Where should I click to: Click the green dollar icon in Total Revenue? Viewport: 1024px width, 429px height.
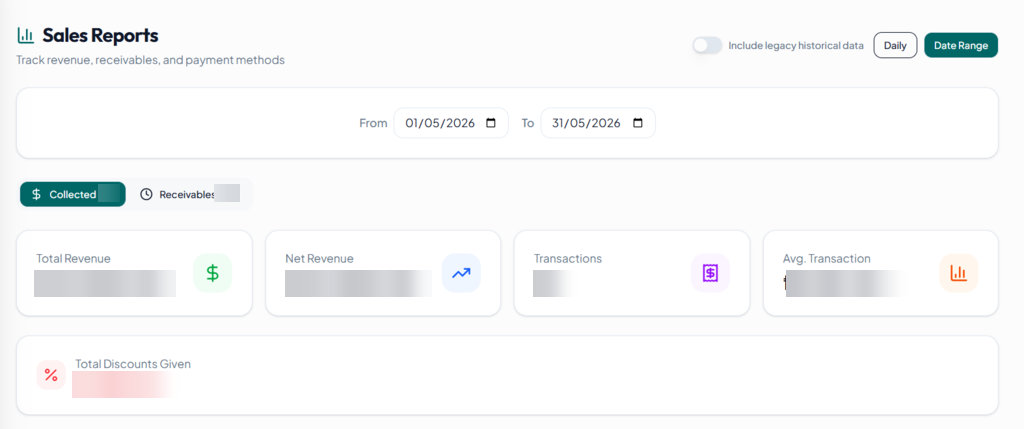click(212, 273)
